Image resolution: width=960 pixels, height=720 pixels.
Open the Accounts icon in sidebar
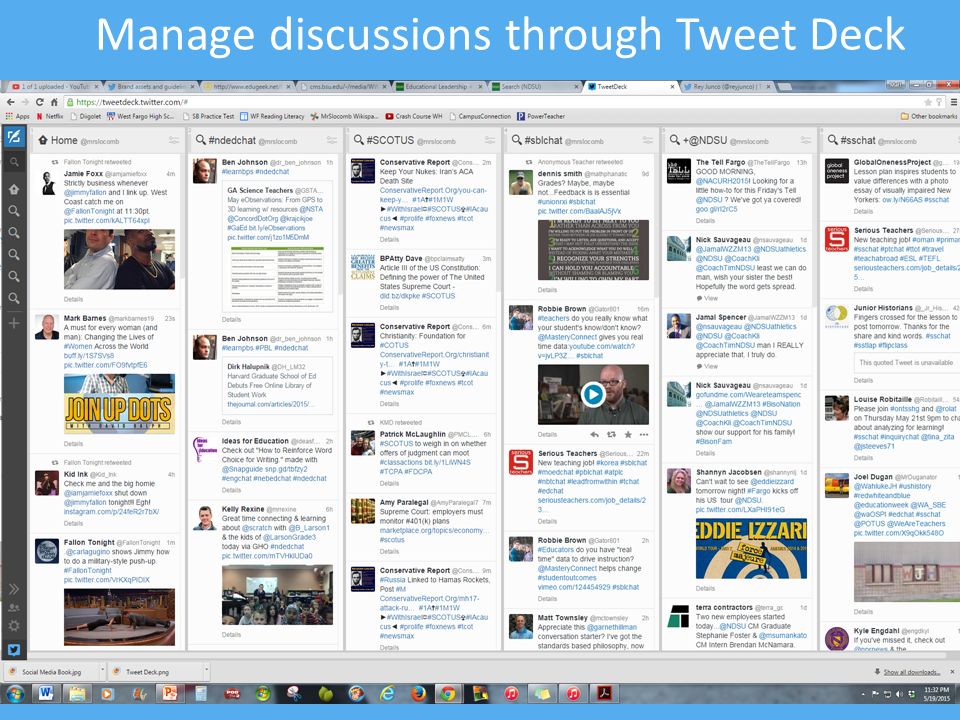click(x=13, y=607)
